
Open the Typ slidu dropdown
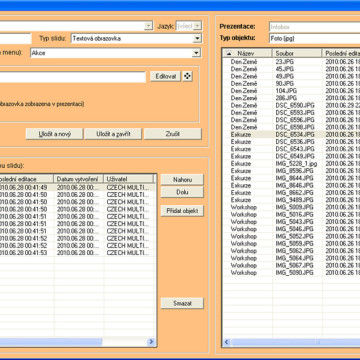pyautogui.click(x=197, y=39)
